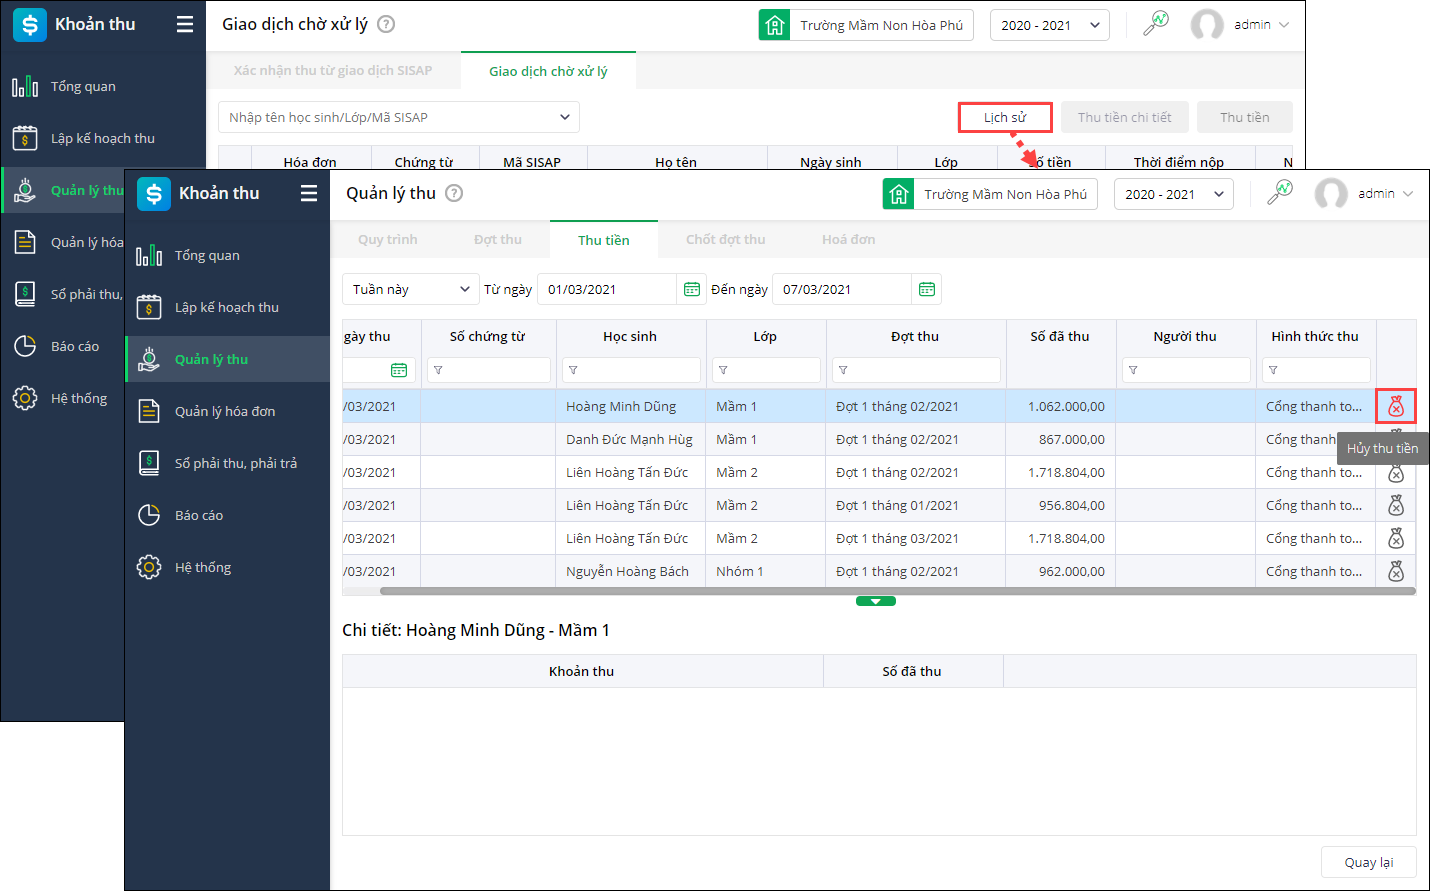Click the Quay lại button

[1368, 862]
